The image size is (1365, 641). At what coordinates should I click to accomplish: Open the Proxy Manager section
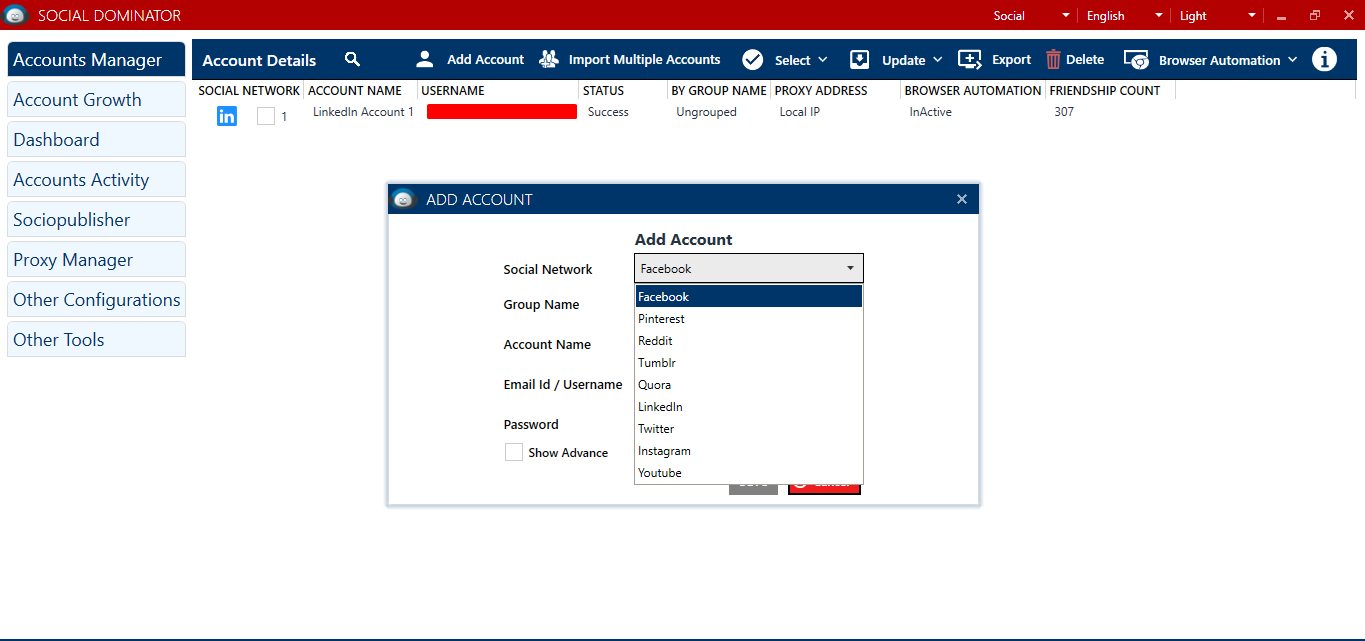click(x=96, y=259)
